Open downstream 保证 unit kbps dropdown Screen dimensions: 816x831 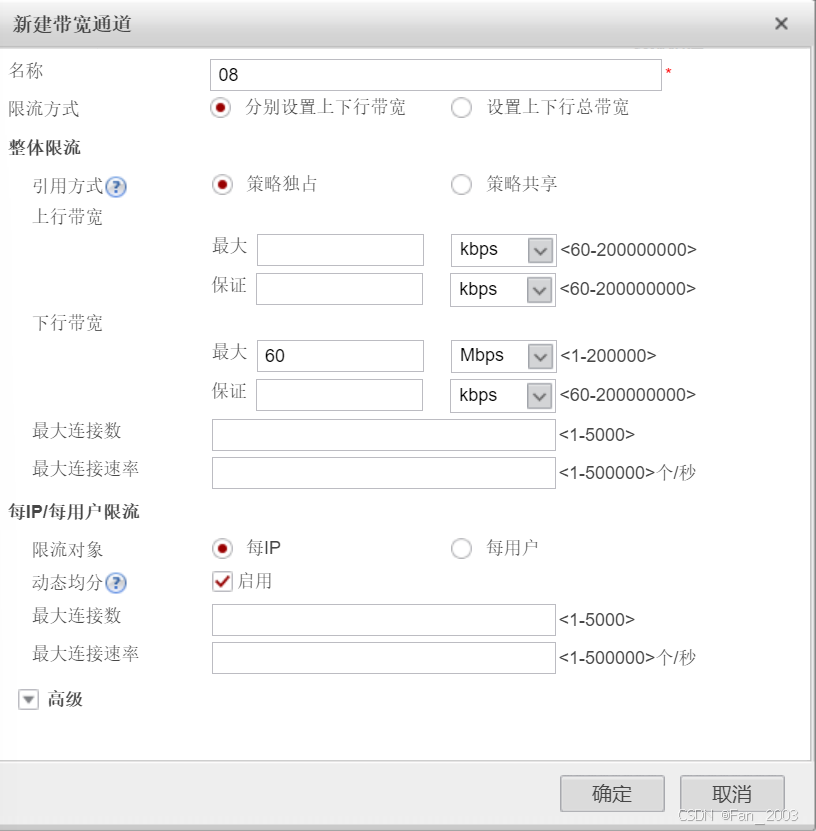pyautogui.click(x=503, y=396)
